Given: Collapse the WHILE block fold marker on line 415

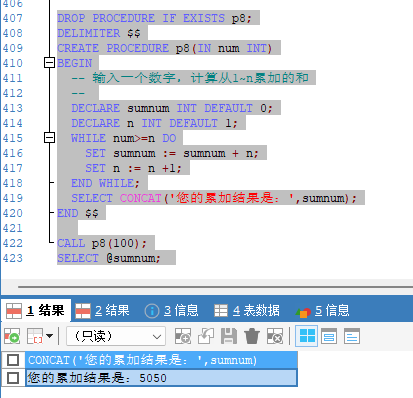Looking at the screenshot, I should pyautogui.click(x=49, y=137).
